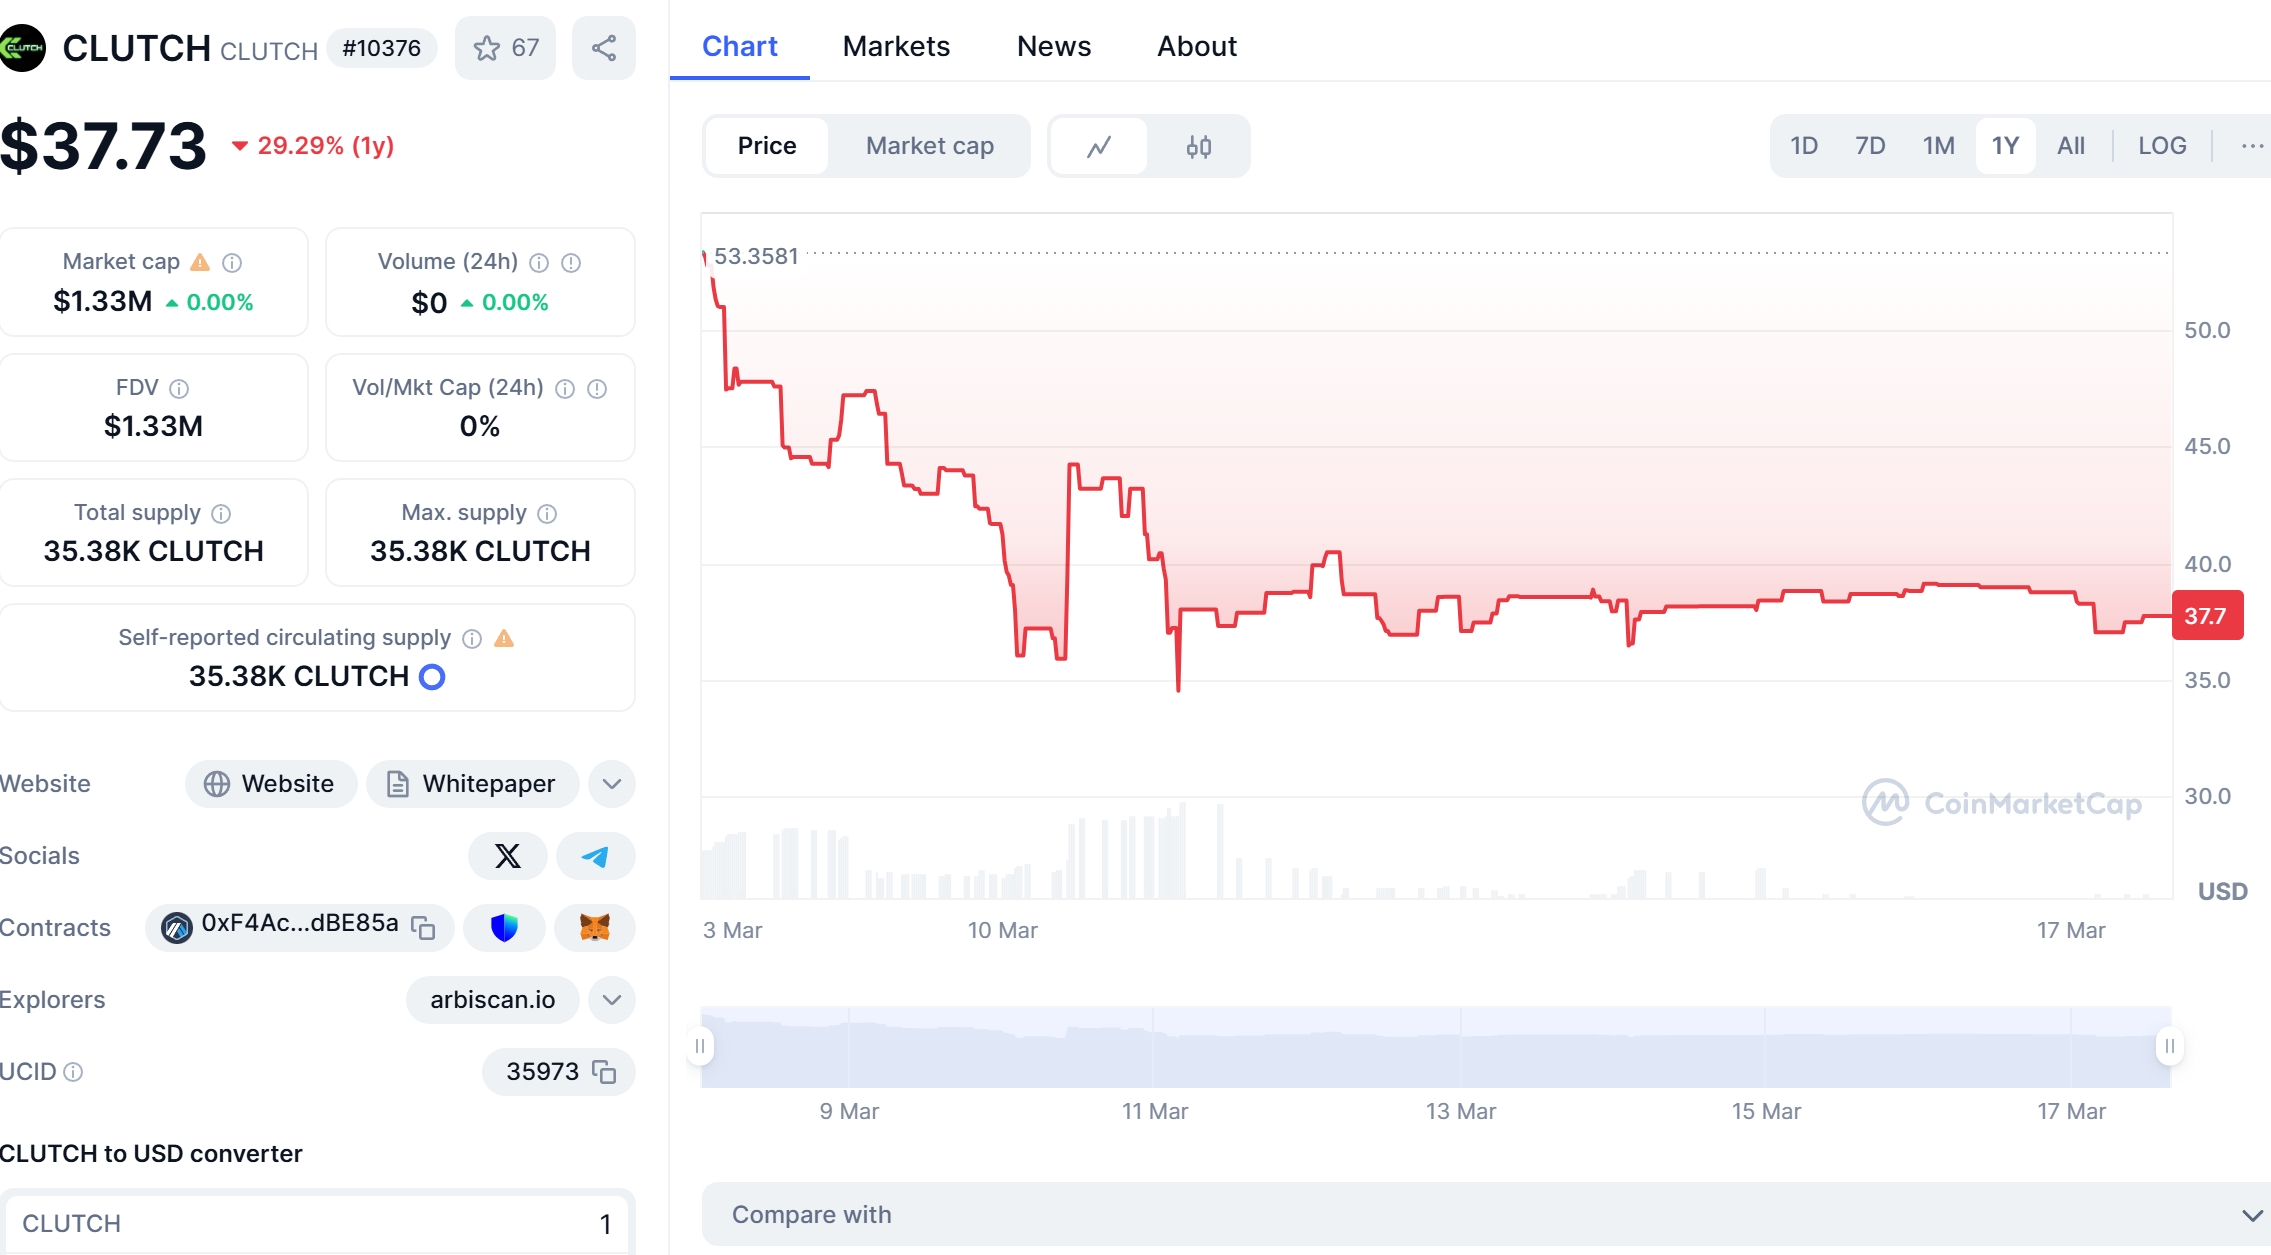Toggle LOG scale on chart
2271x1255 pixels.
(2162, 146)
